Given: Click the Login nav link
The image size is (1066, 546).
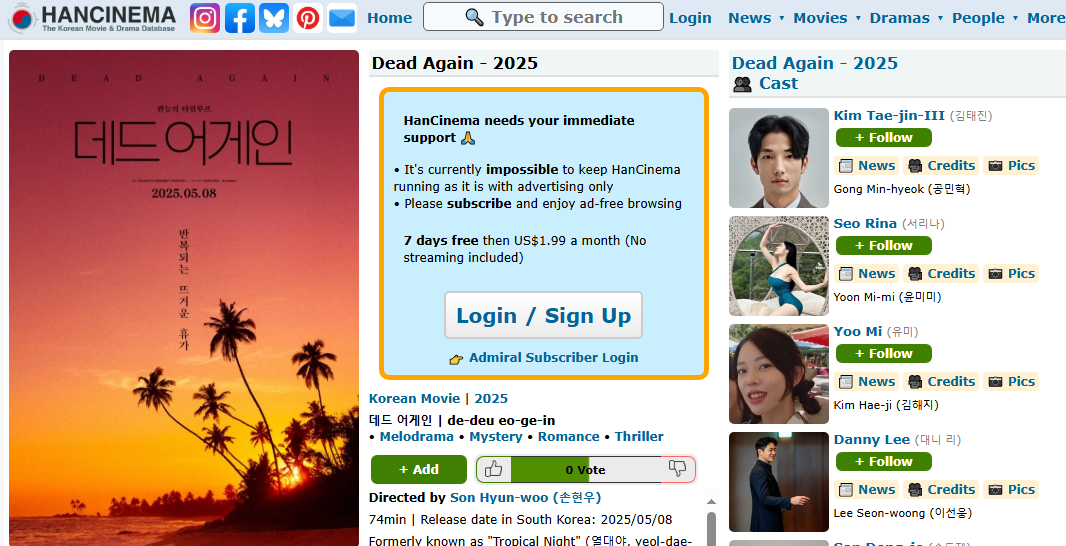Looking at the screenshot, I should (x=690, y=18).
